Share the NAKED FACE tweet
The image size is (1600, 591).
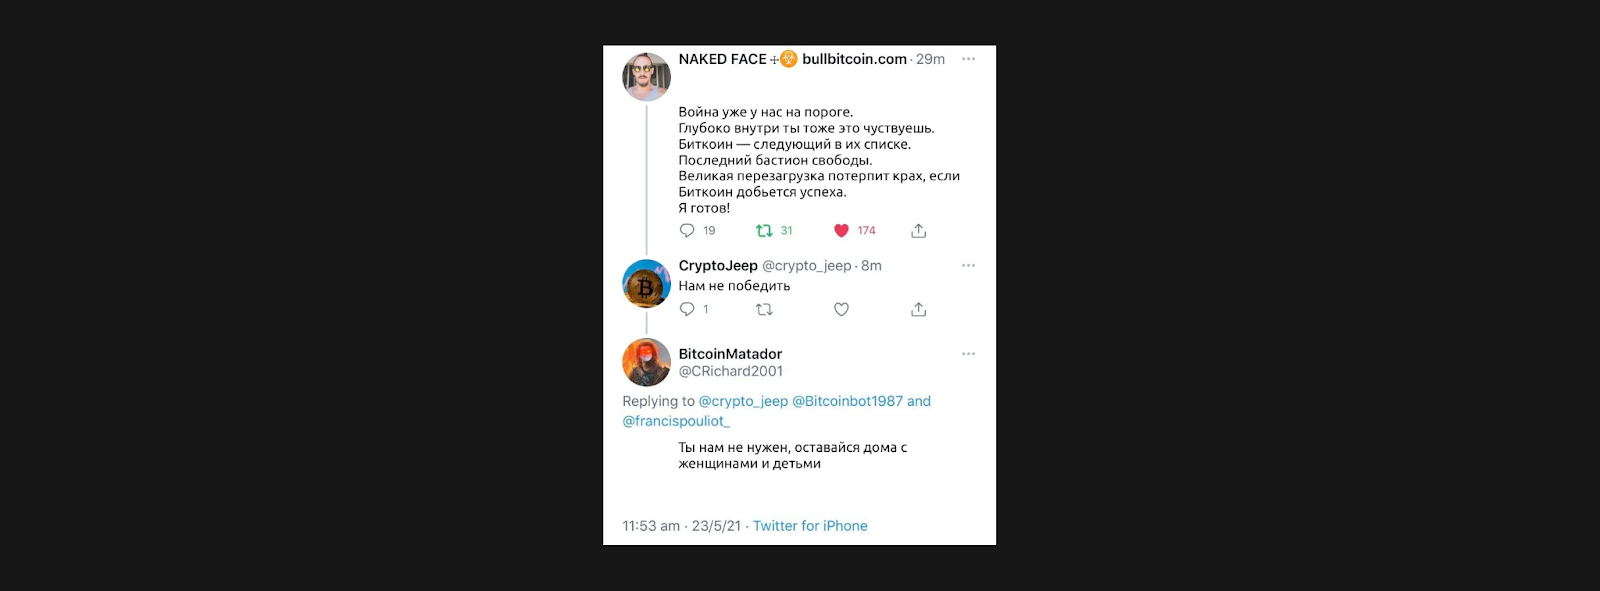[x=918, y=231]
